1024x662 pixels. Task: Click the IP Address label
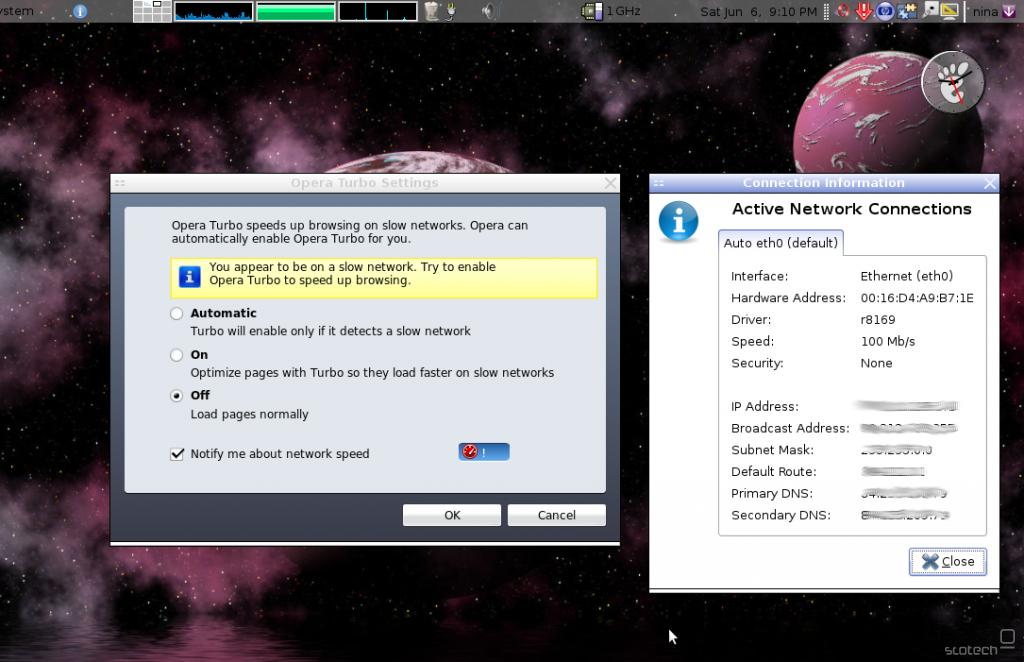[765, 406]
